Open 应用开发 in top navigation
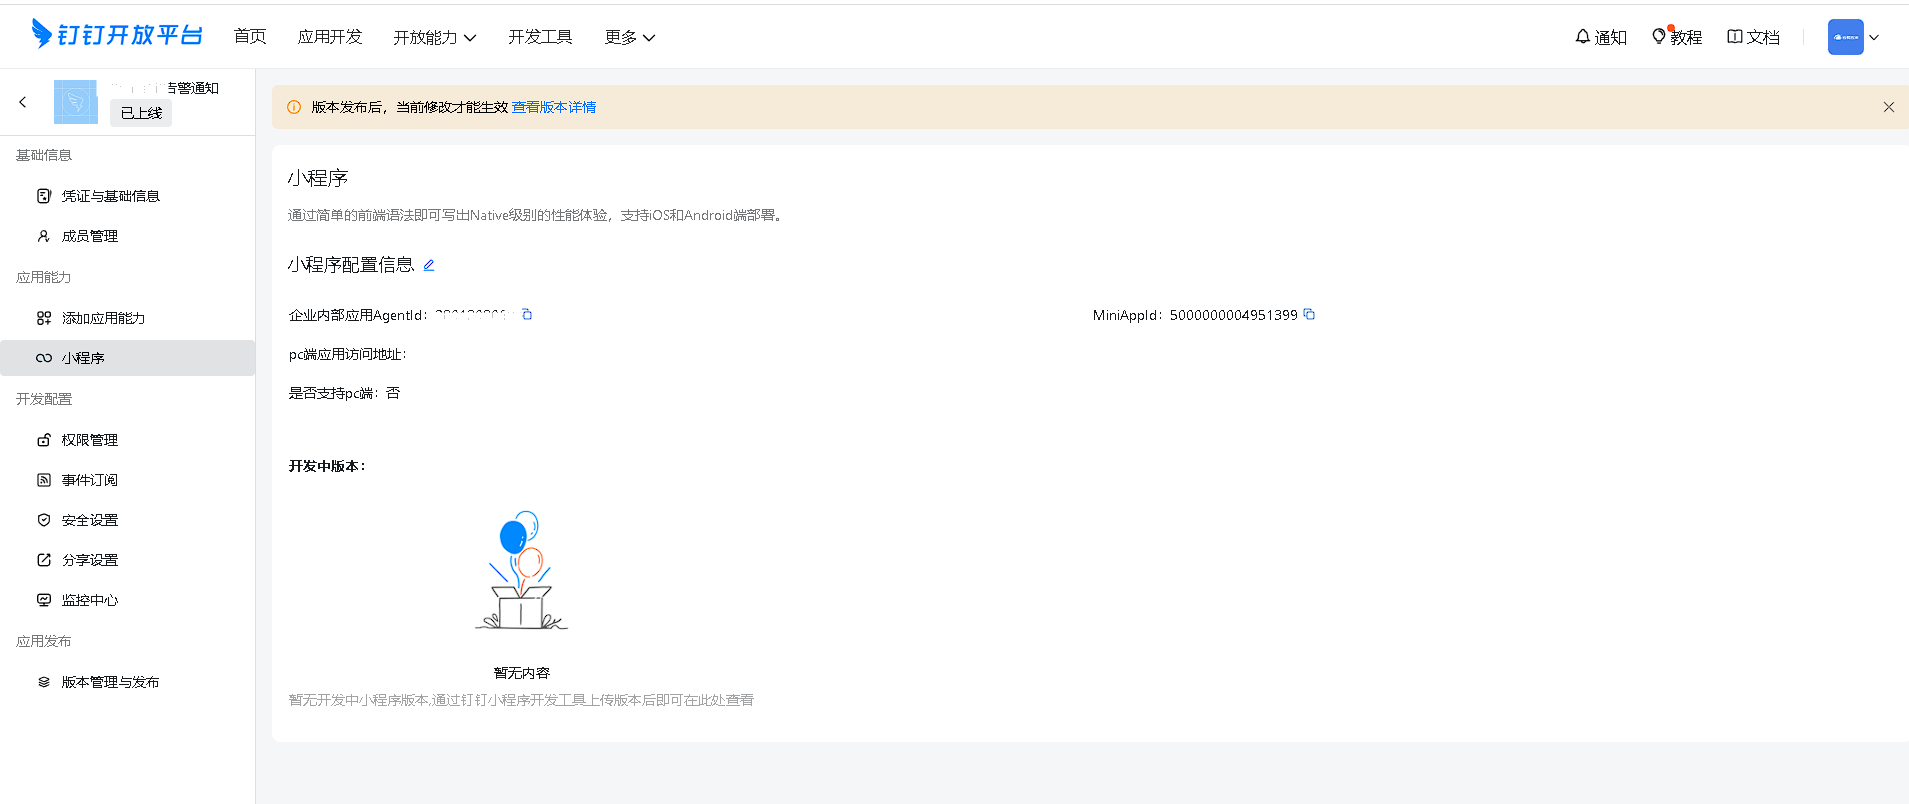The height and width of the screenshot is (804, 1909). (330, 37)
